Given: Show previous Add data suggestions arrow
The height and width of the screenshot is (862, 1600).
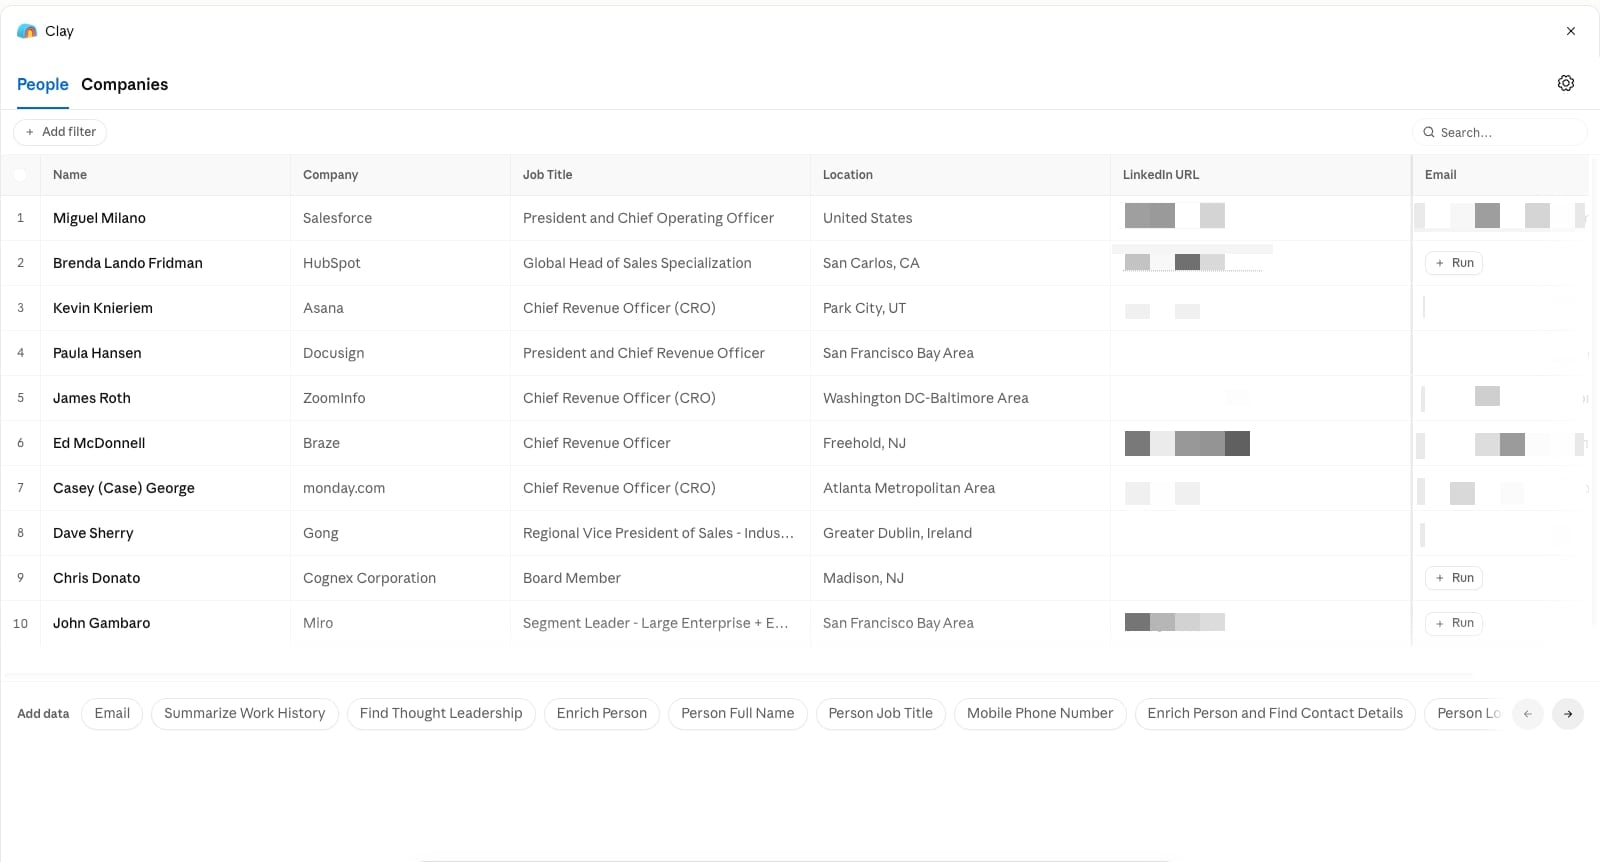Looking at the screenshot, I should 1528,714.
